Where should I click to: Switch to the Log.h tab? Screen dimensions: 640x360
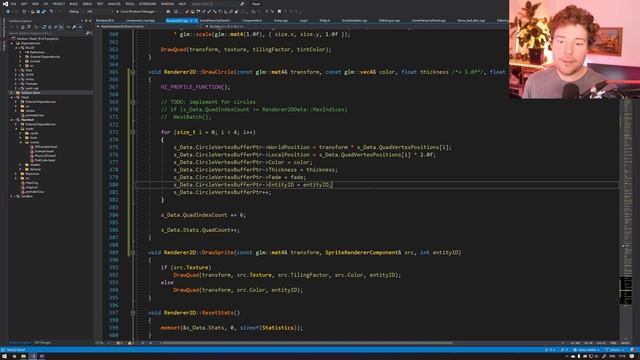point(304,20)
